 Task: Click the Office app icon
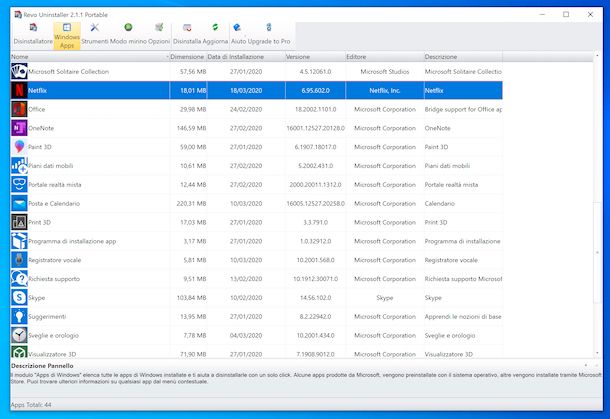[x=19, y=109]
